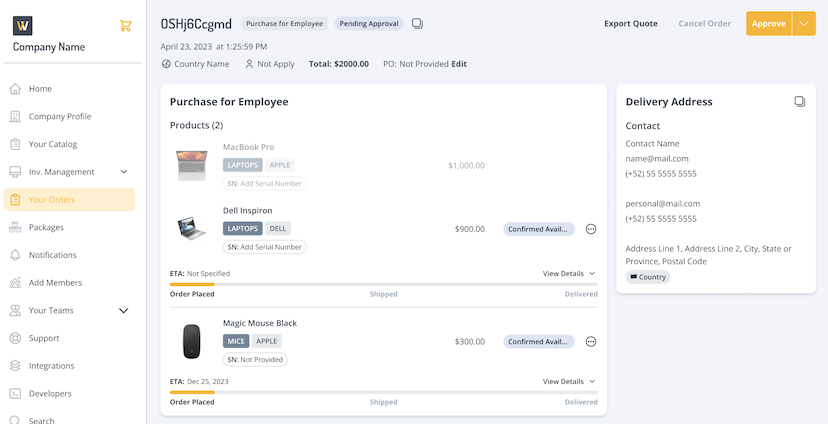Click the Notifications bell icon
828x424 pixels.
15,255
